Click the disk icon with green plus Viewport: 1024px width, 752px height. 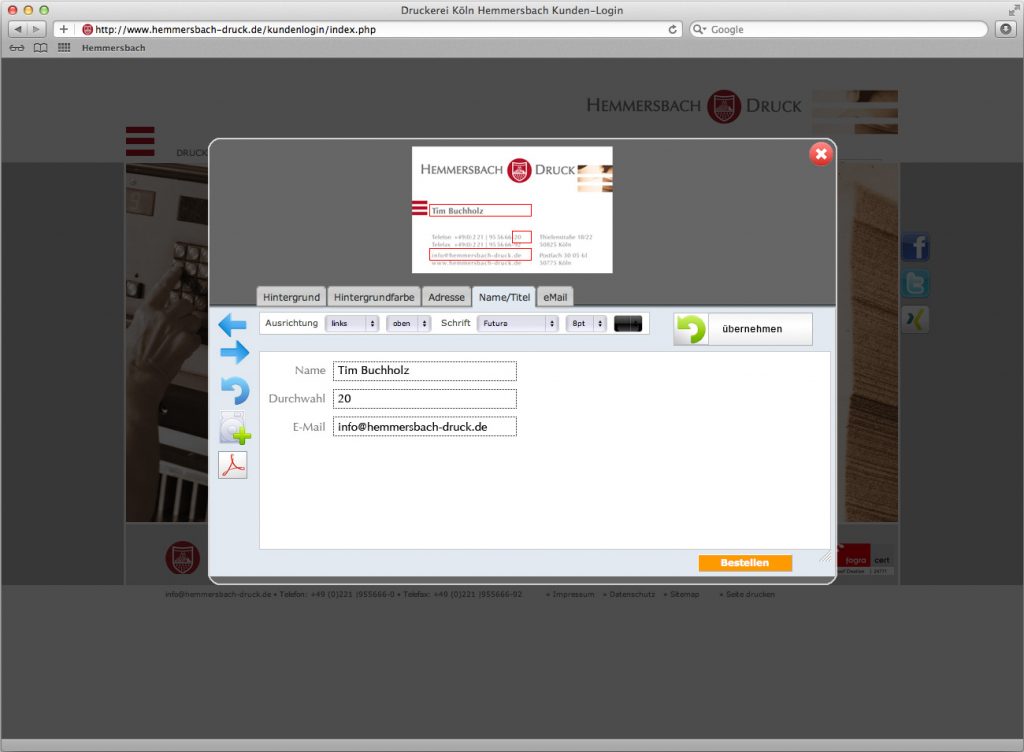pos(234,428)
